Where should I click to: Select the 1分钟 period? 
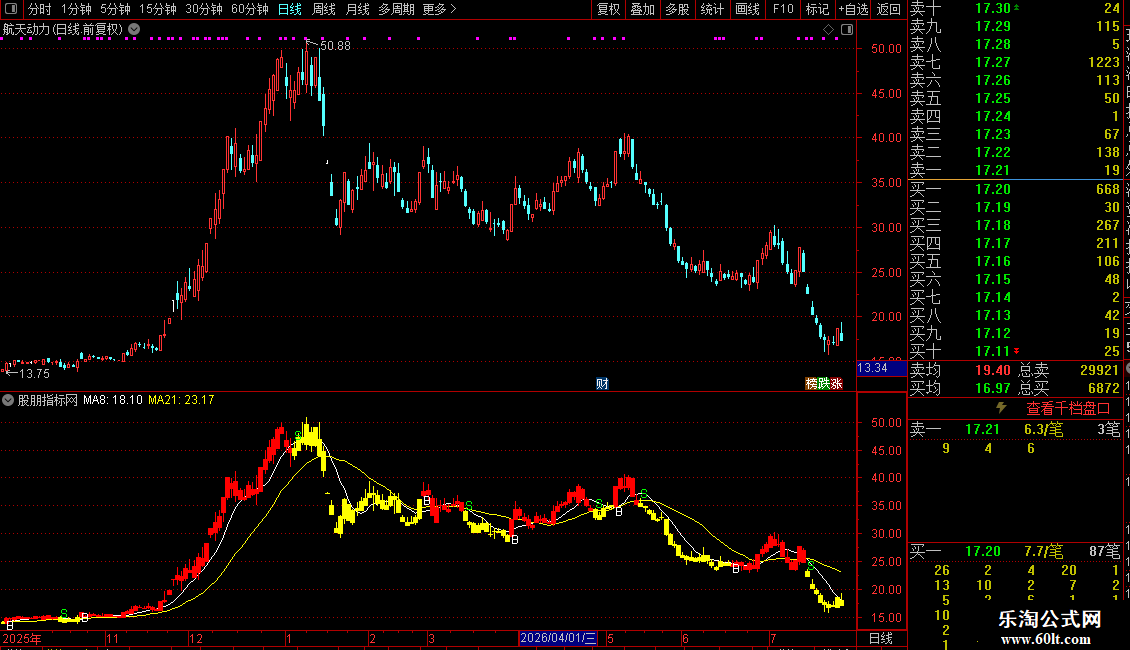[76, 9]
